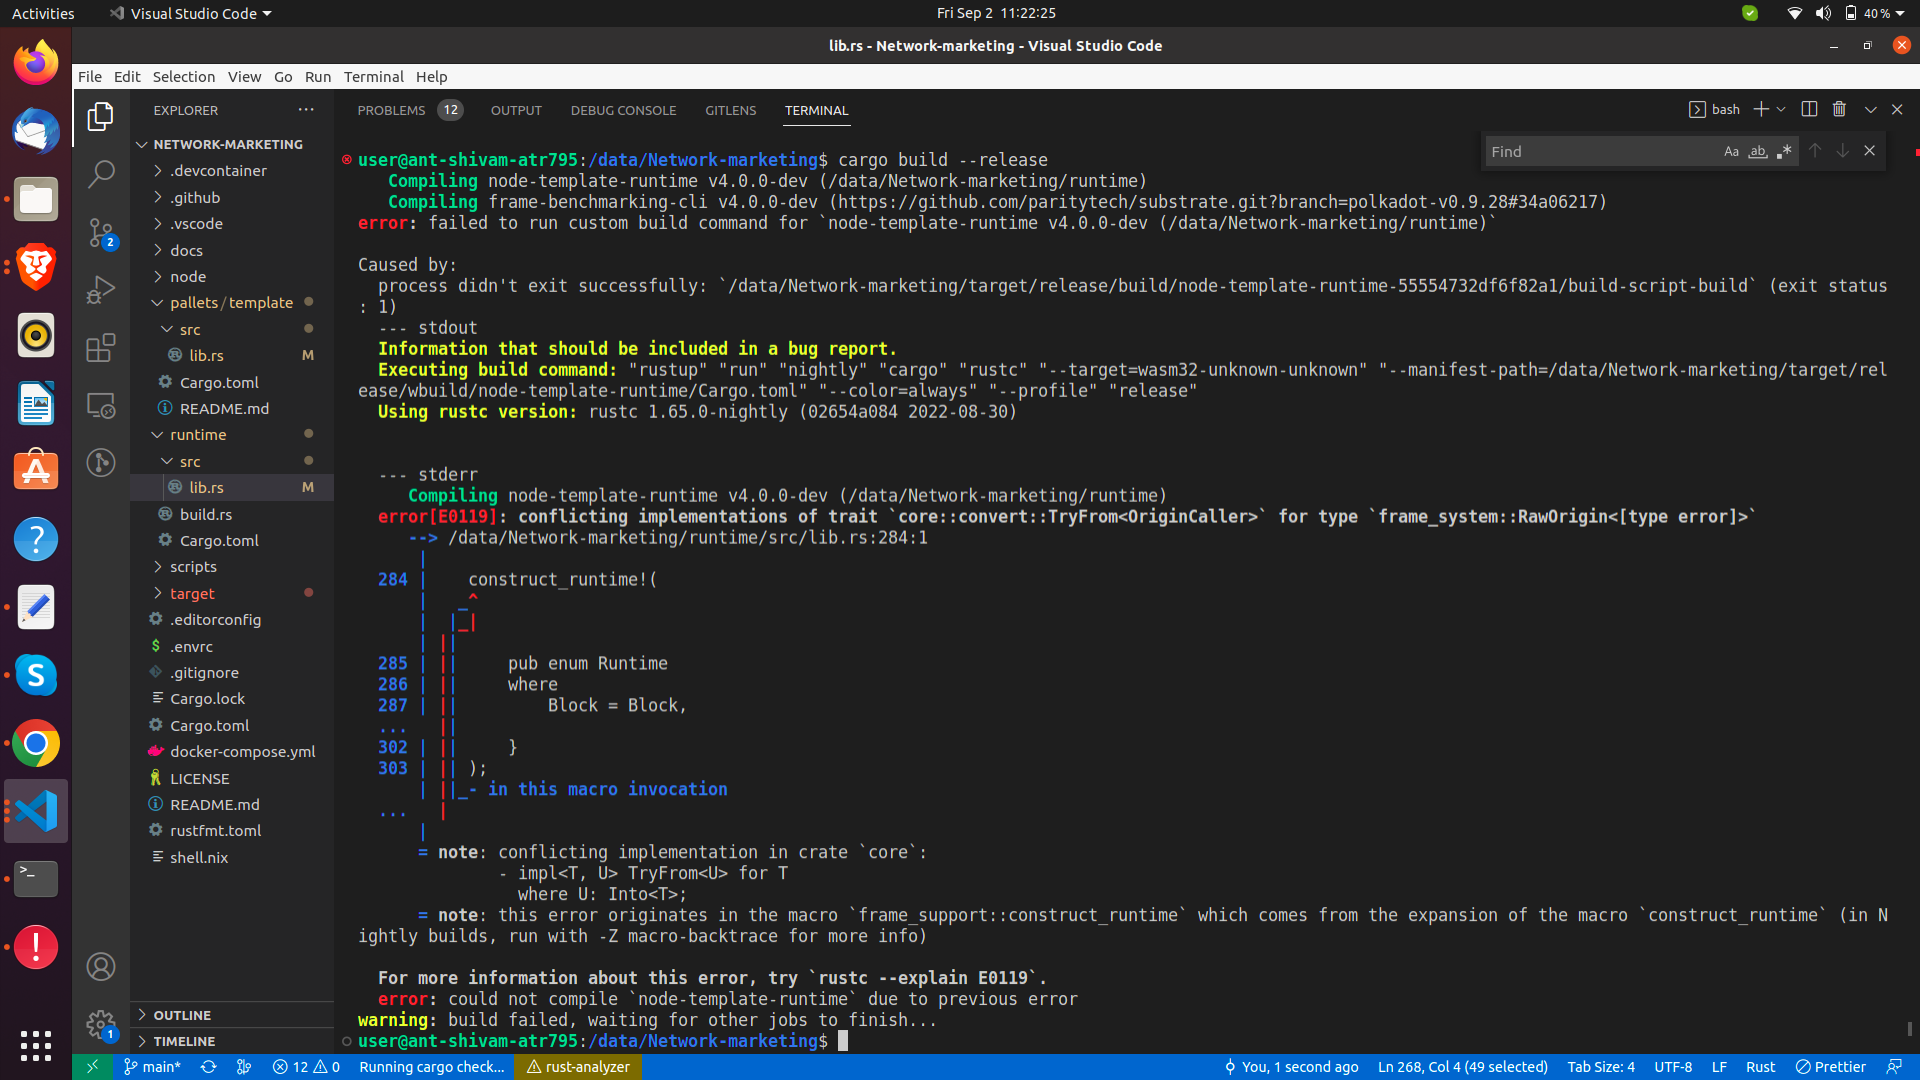Open Firefox from the Ubuntu dock
The height and width of the screenshot is (1080, 1920).
(36, 63)
